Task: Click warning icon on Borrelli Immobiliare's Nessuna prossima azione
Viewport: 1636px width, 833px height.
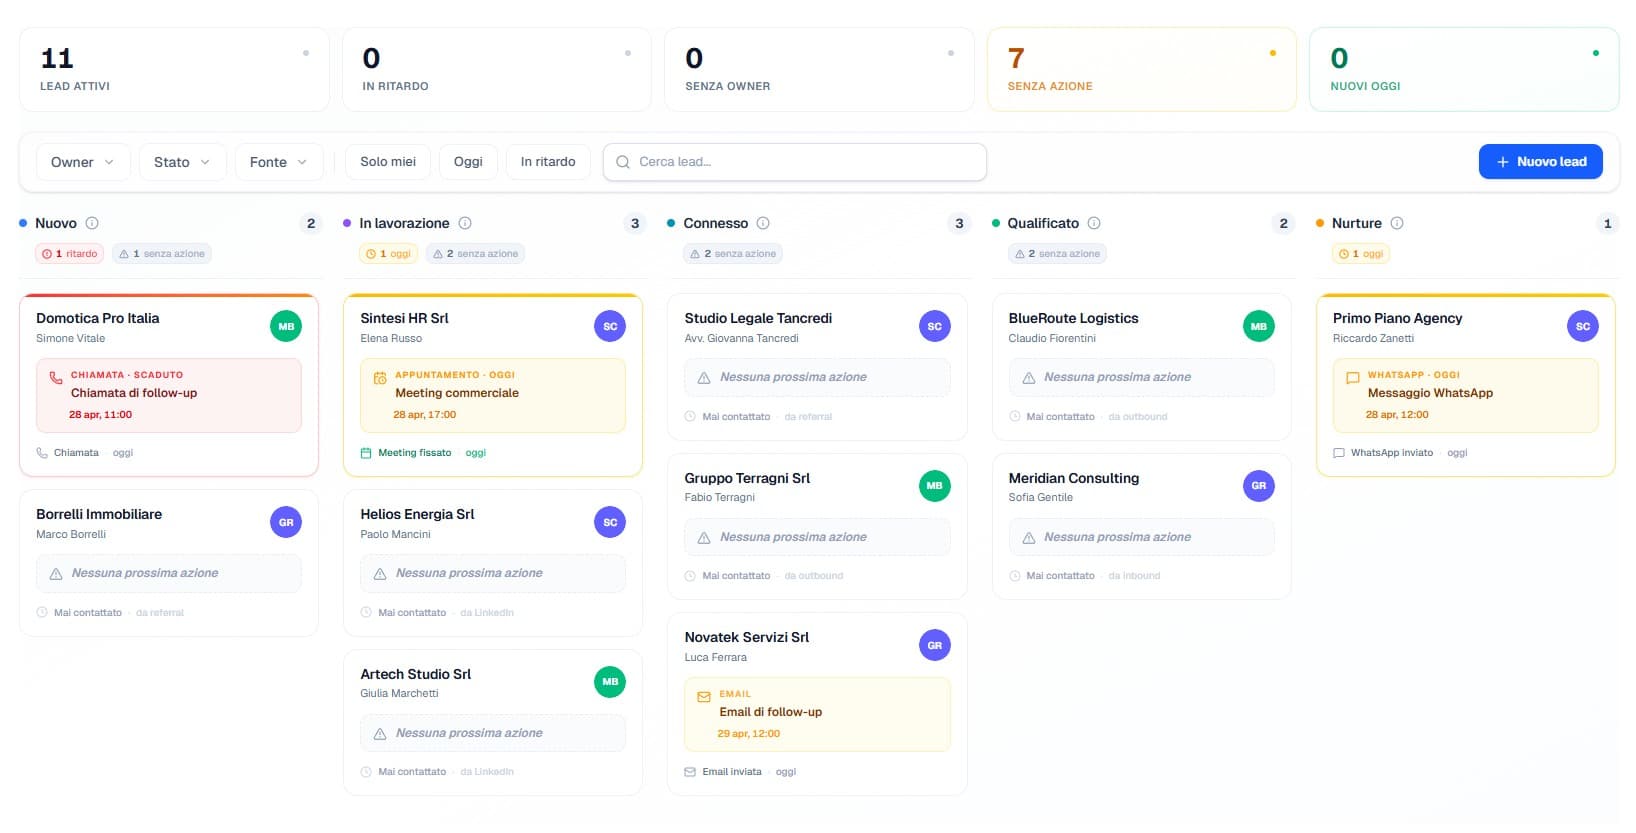Action: click(56, 574)
